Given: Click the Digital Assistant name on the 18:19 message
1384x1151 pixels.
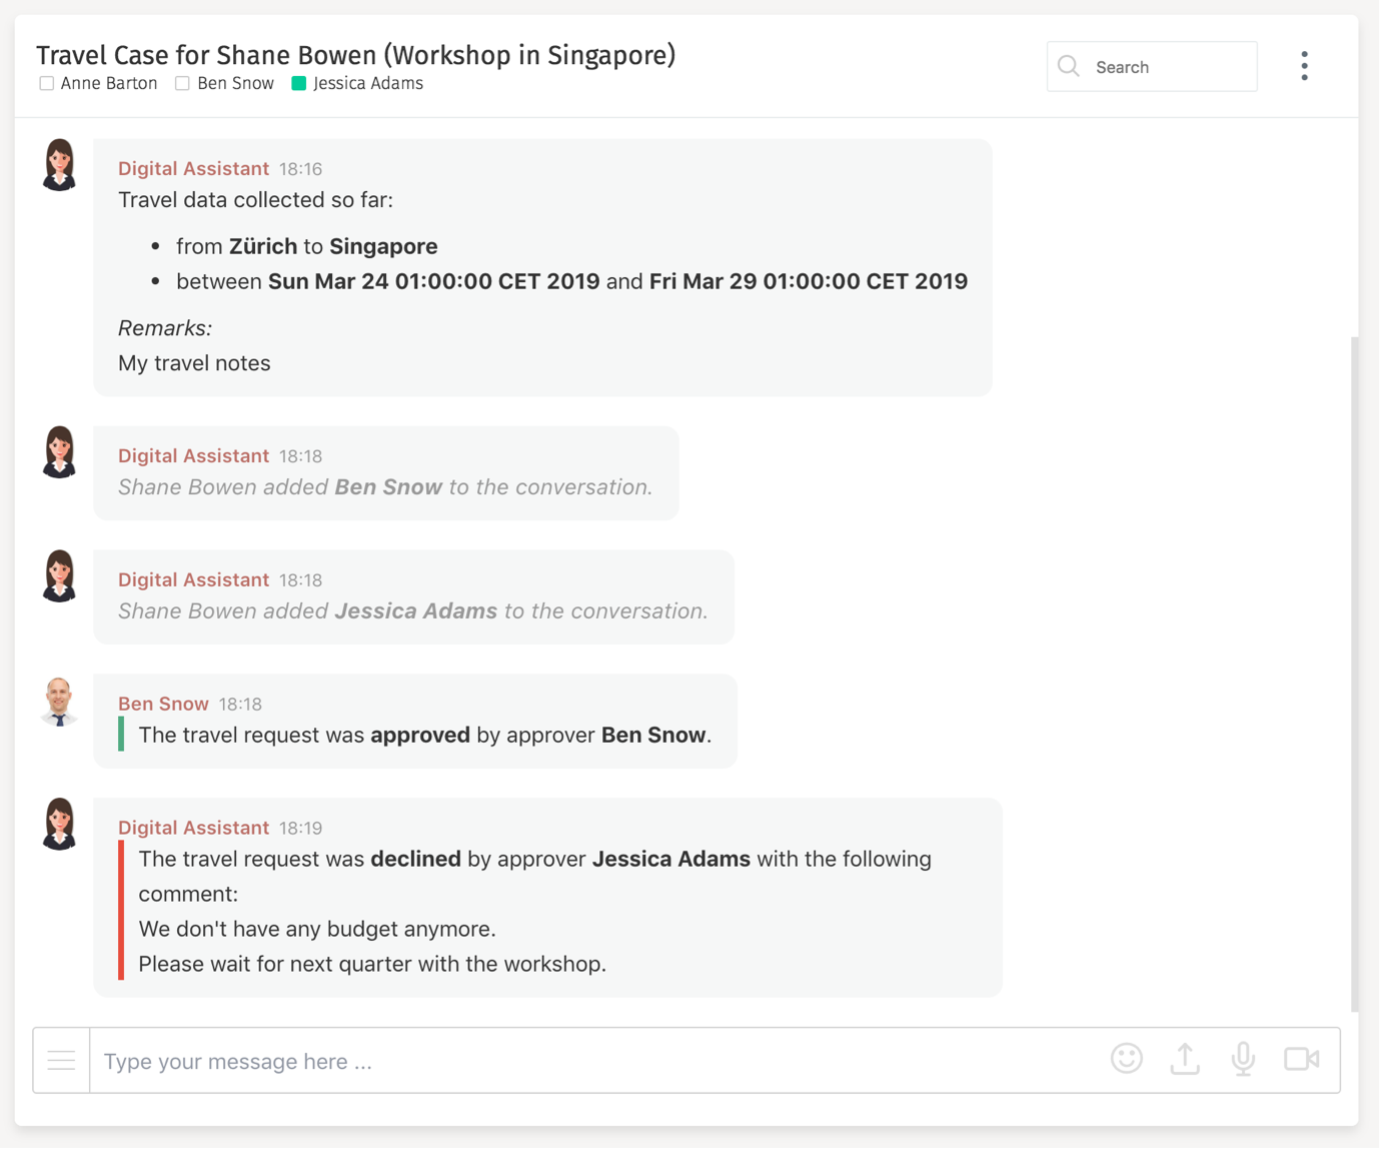Looking at the screenshot, I should click(x=194, y=827).
